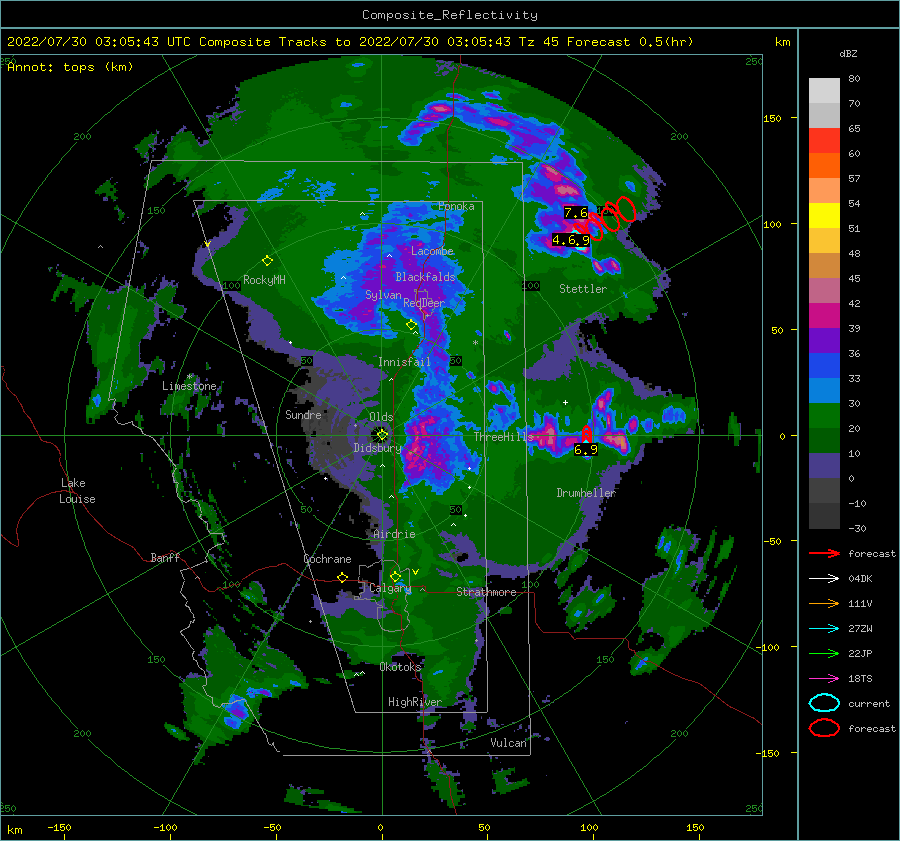
Task: Click the green 20 dBZ color swatch
Action: 824,416
